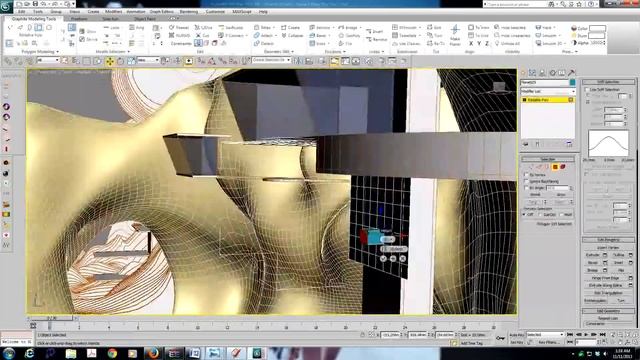The height and width of the screenshot is (360, 640).
Task: Click vertex Color swatch in ribbon
Action: pyautogui.click(x=597, y=28)
